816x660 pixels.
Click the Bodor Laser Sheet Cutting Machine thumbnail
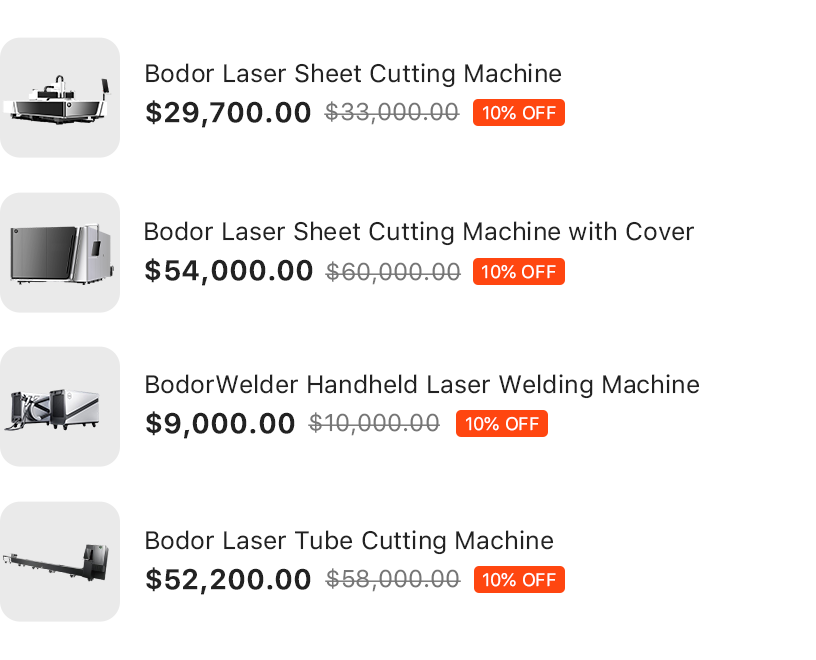tap(60, 98)
